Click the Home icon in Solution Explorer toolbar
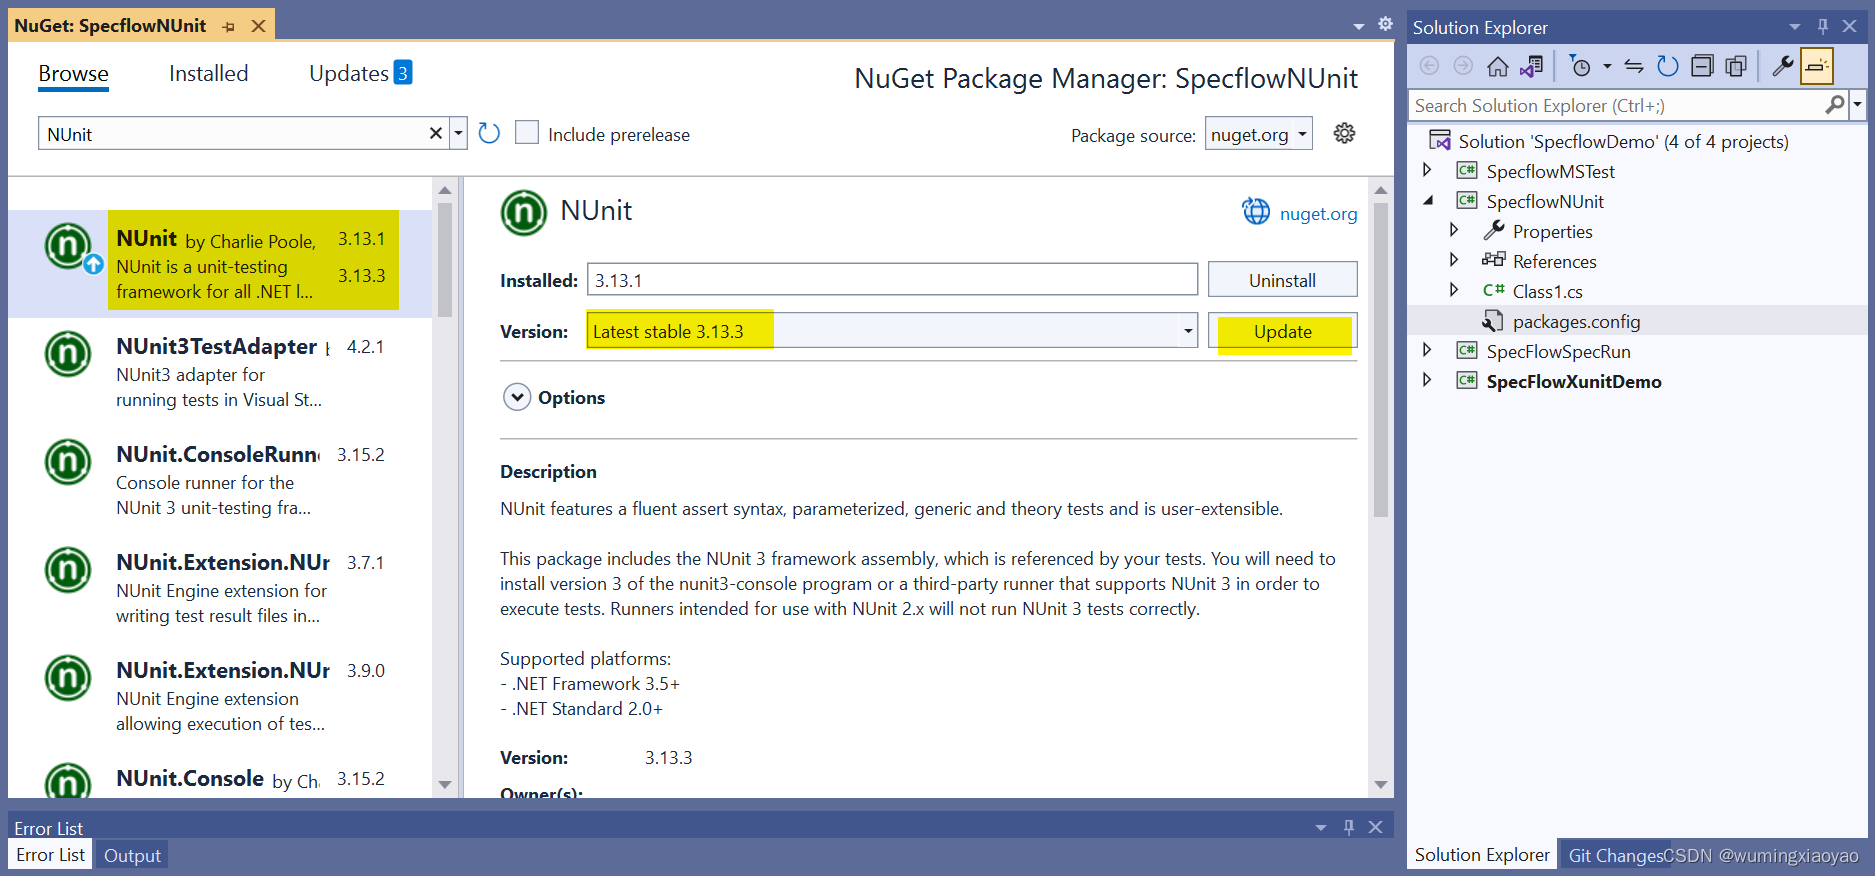1875x876 pixels. click(1497, 66)
